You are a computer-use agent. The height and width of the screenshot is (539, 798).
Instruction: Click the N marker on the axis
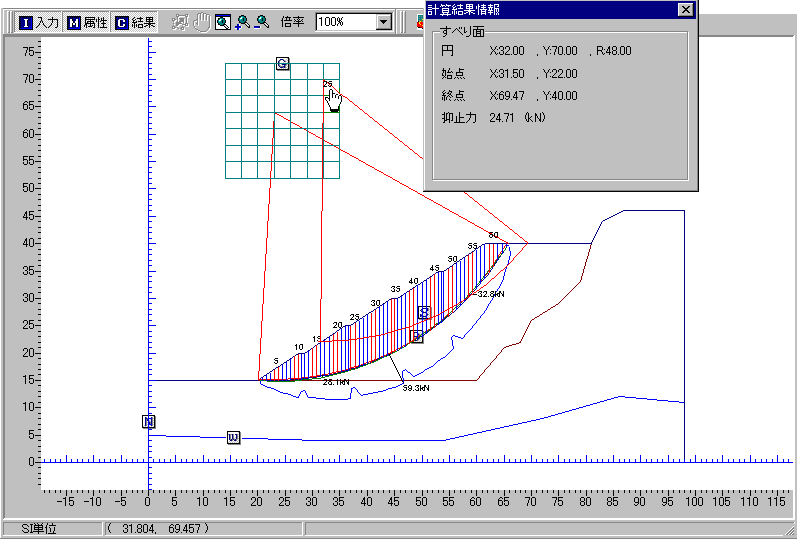[x=149, y=422]
